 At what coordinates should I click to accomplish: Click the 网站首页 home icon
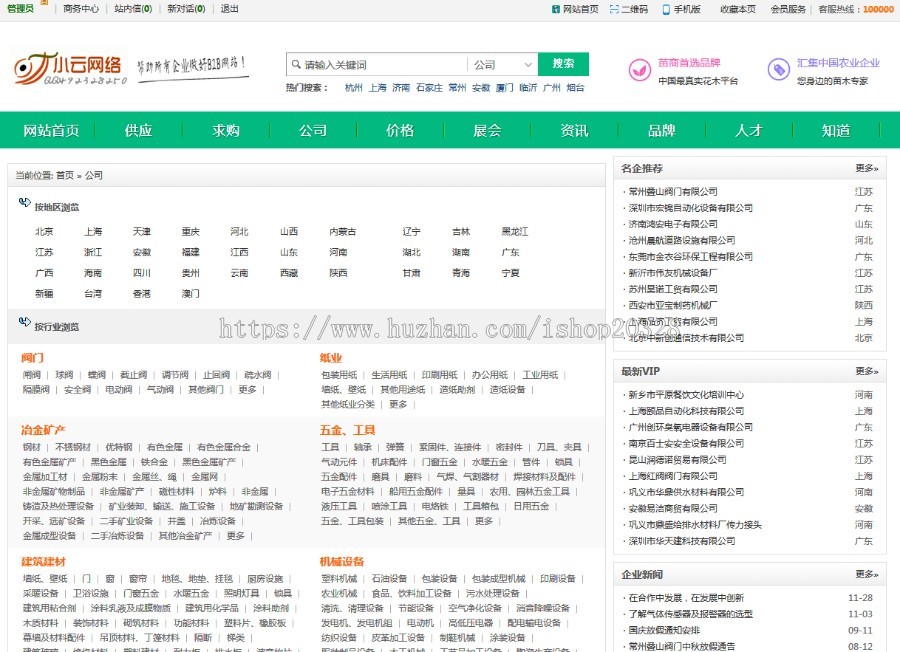coord(556,9)
